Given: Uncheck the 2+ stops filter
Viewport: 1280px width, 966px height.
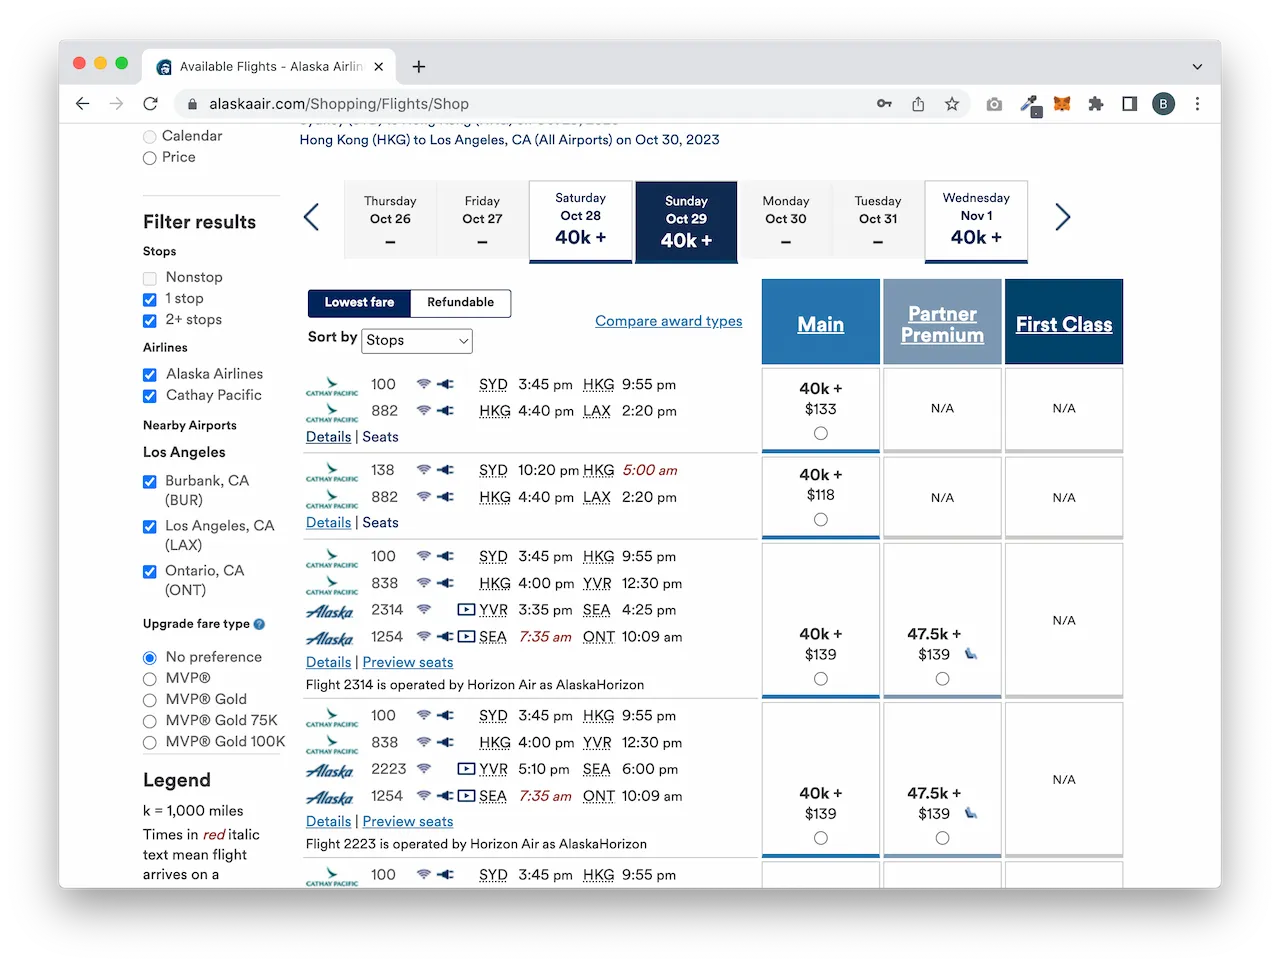Looking at the screenshot, I should (150, 321).
